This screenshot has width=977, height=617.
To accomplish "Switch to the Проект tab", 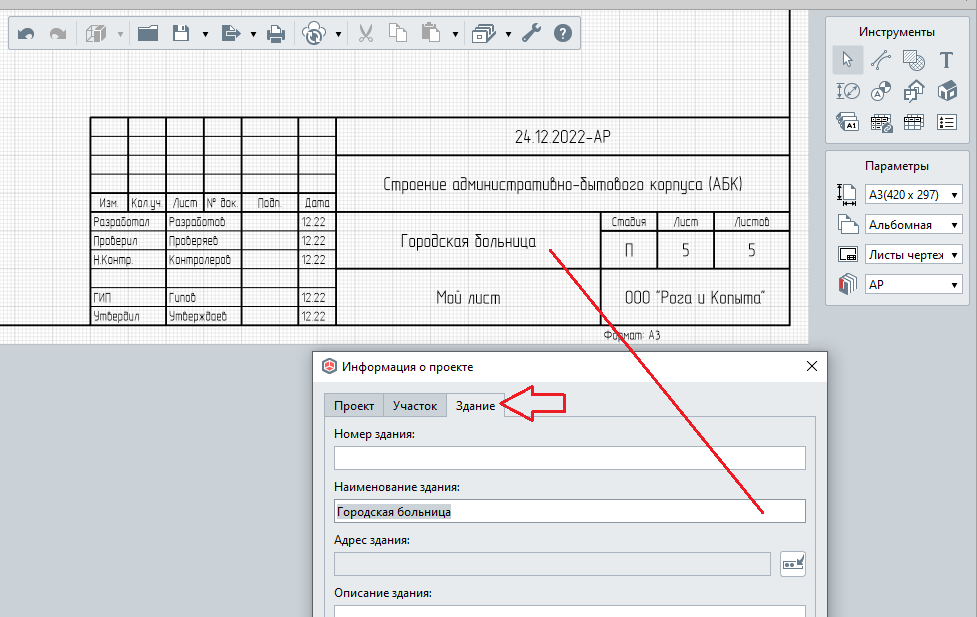I will pos(354,406).
